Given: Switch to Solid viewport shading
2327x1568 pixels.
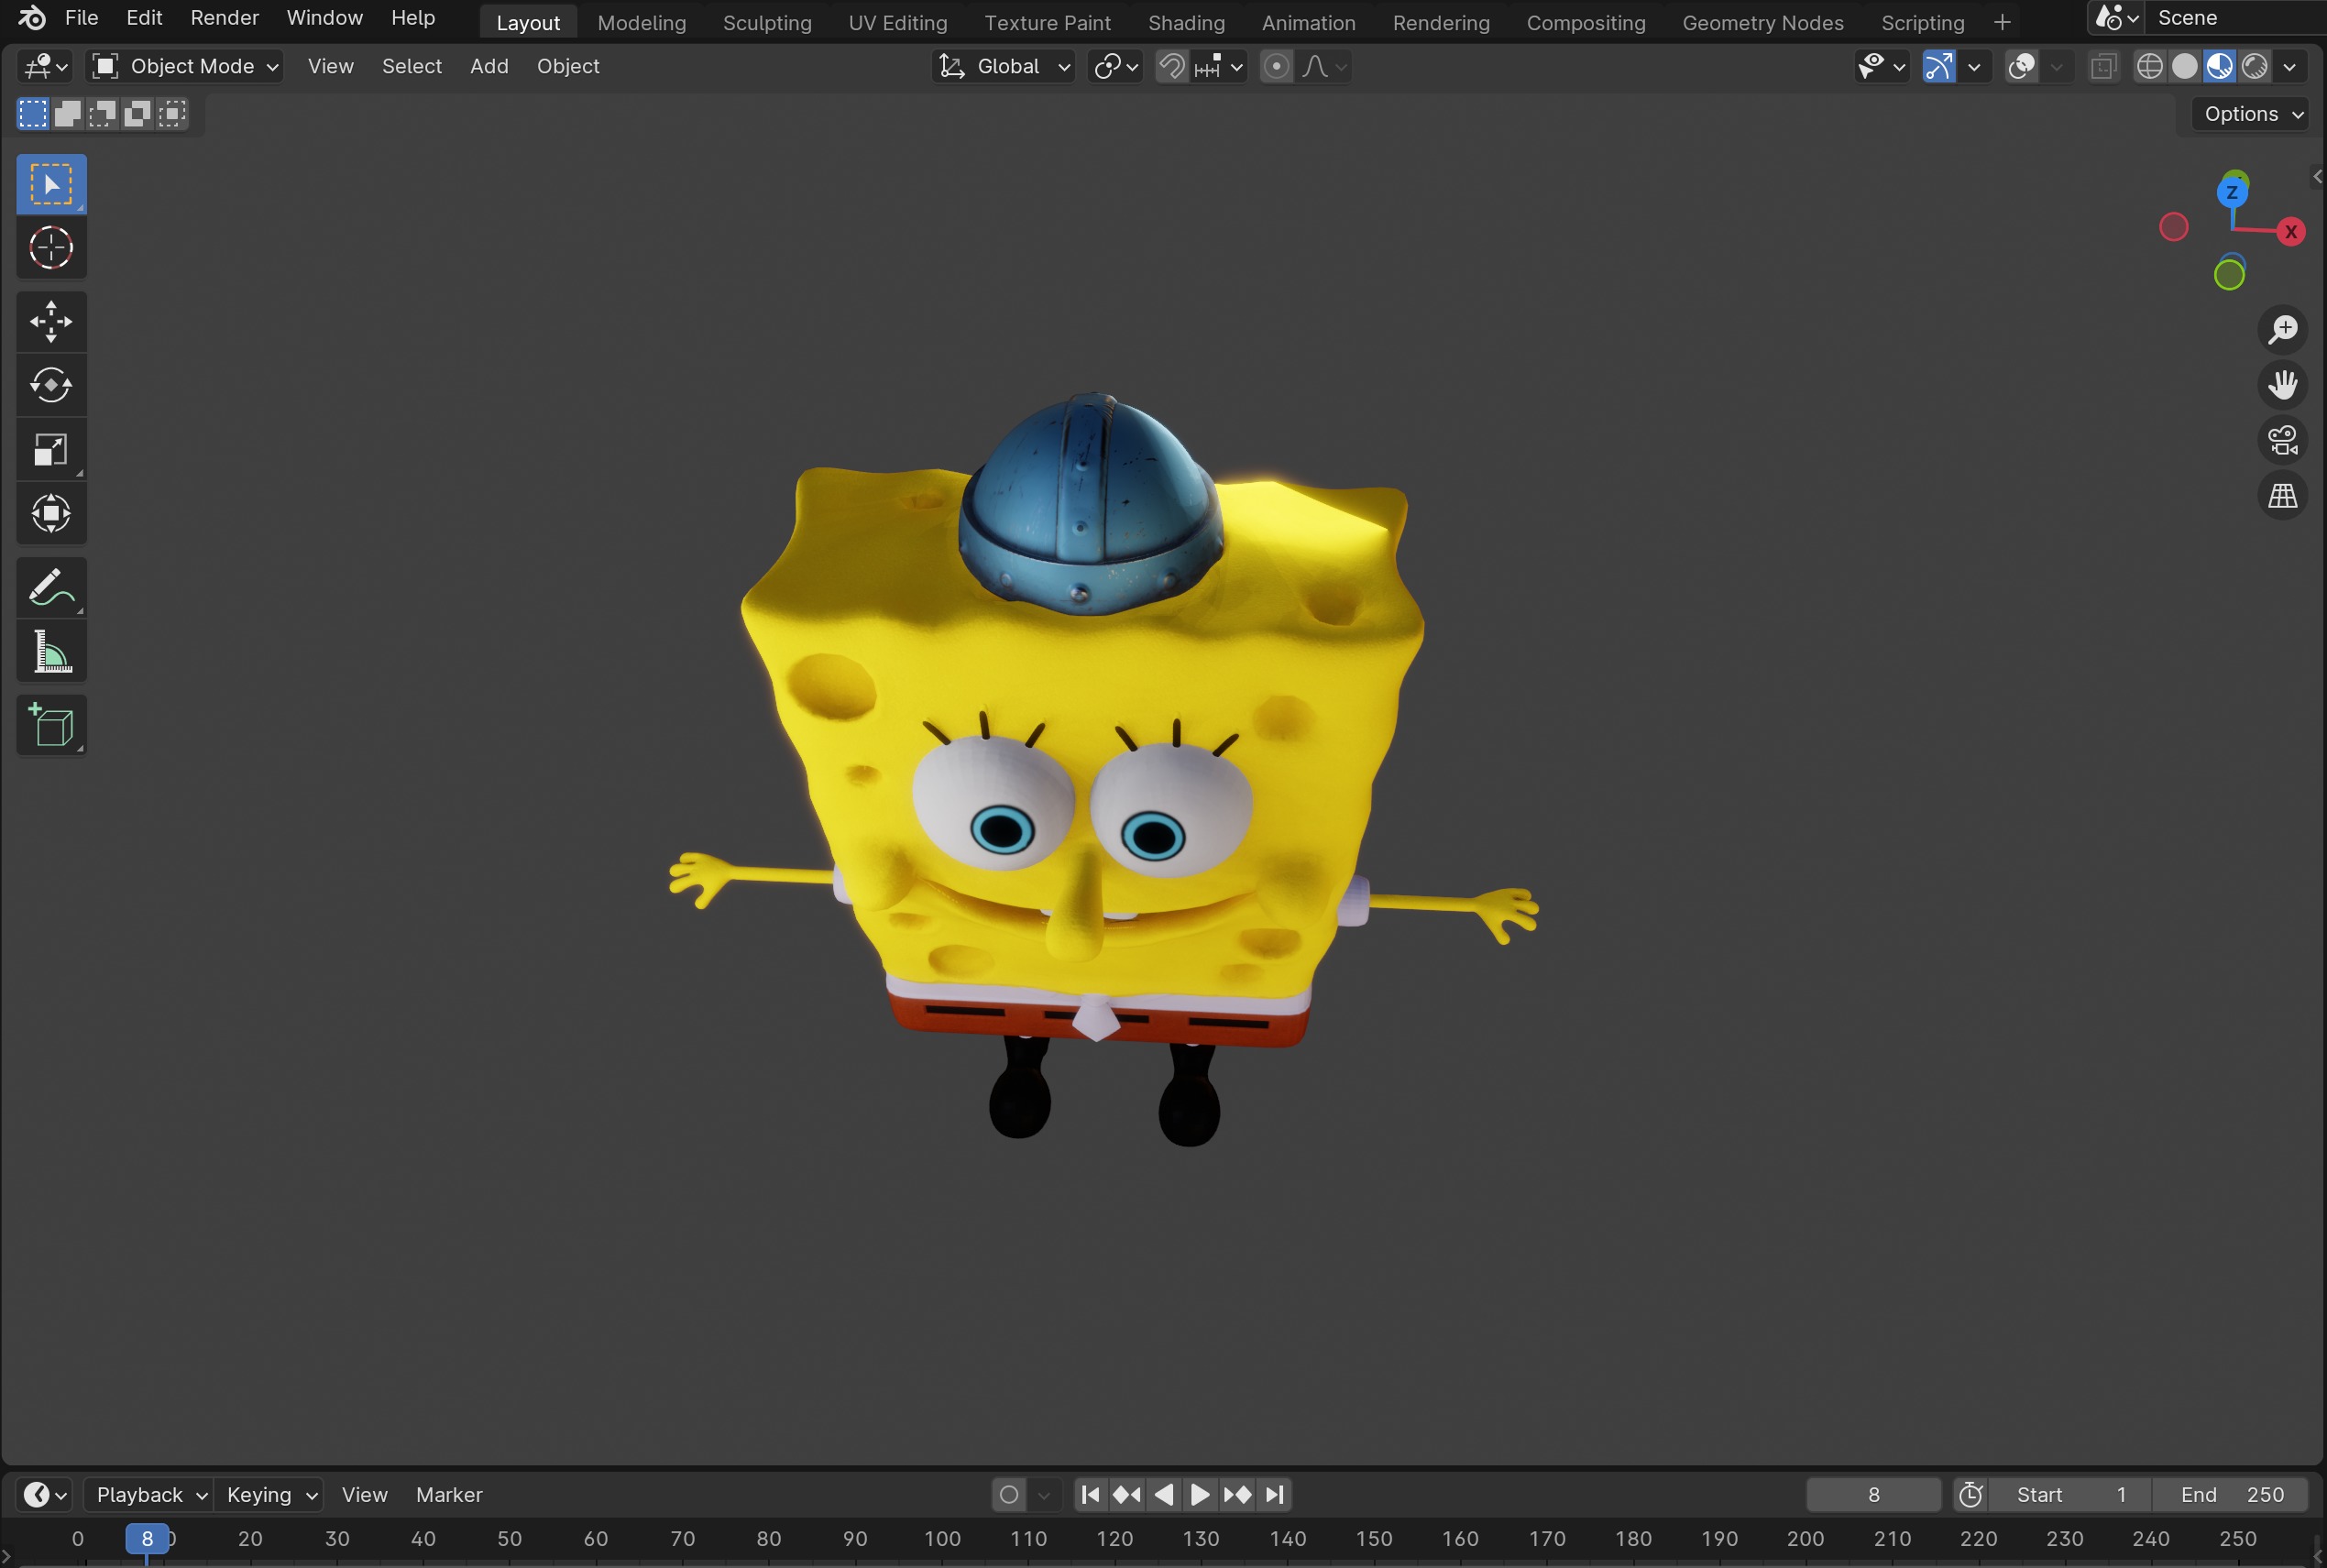Looking at the screenshot, I should pyautogui.click(x=2185, y=66).
